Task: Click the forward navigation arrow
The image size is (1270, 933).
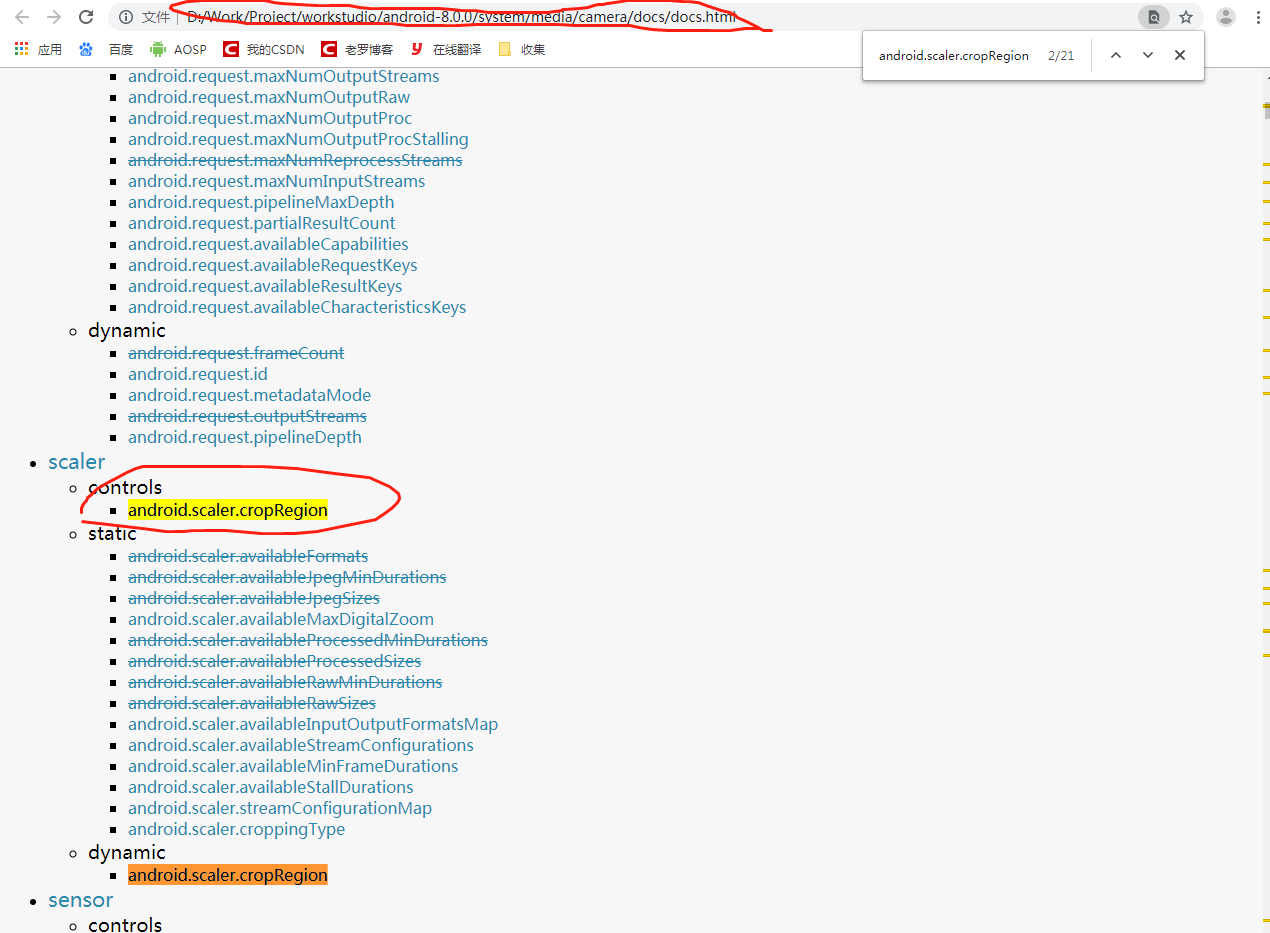Action: [54, 16]
